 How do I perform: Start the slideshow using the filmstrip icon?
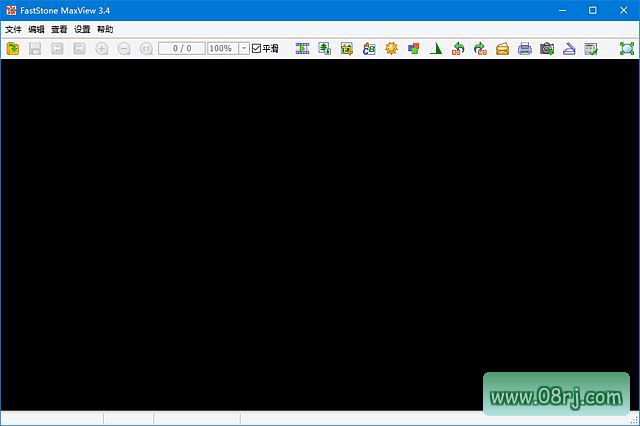(302, 48)
